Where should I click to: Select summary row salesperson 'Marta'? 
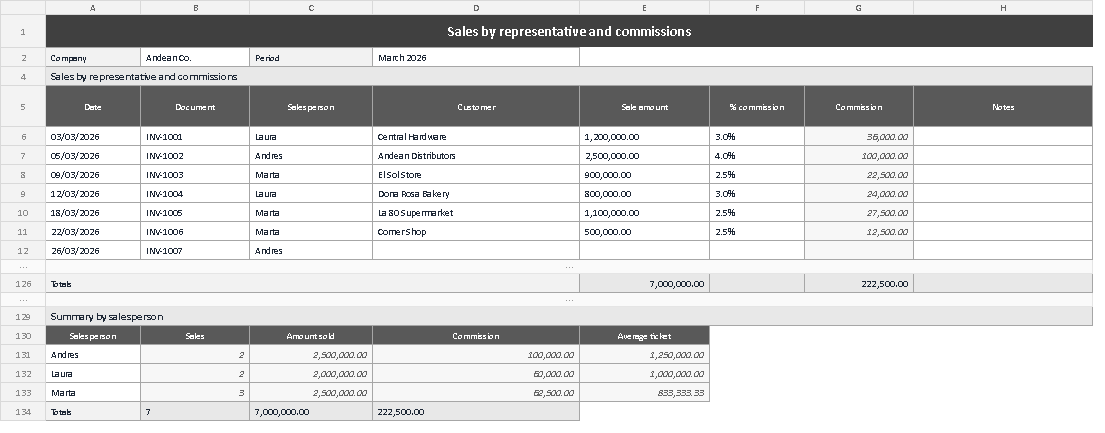[x=93, y=393]
